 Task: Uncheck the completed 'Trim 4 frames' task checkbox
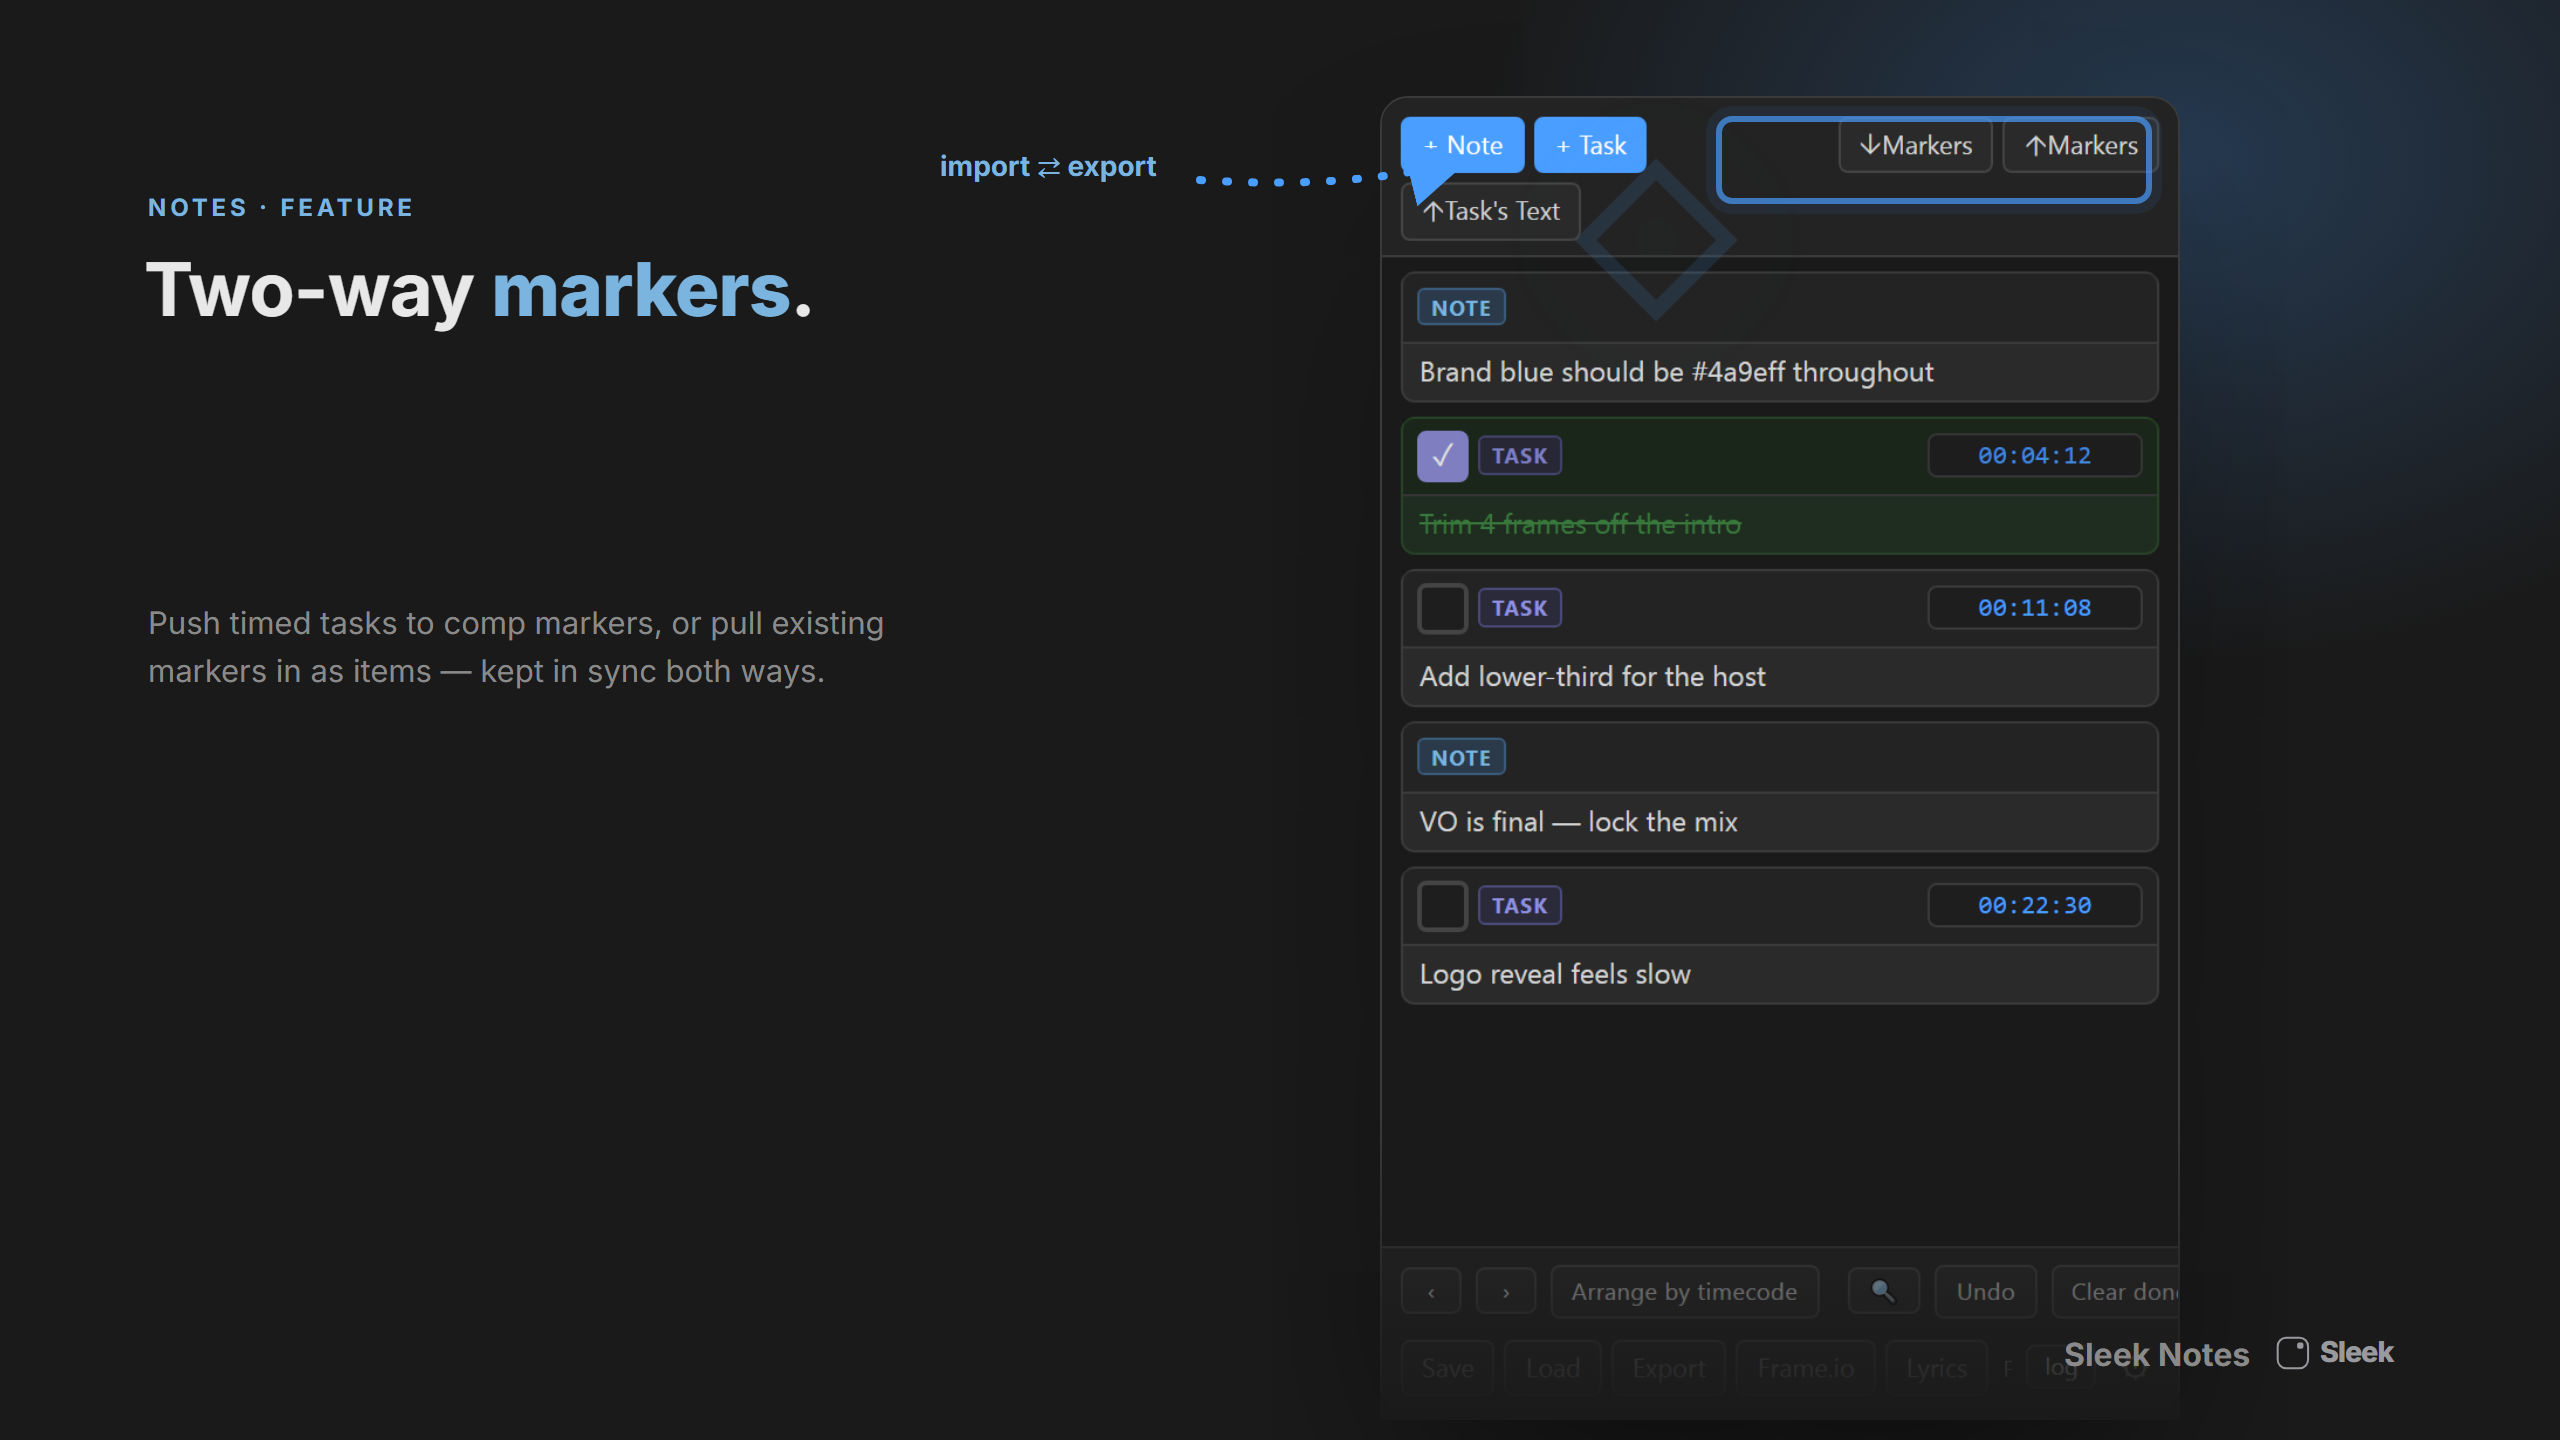click(1442, 456)
